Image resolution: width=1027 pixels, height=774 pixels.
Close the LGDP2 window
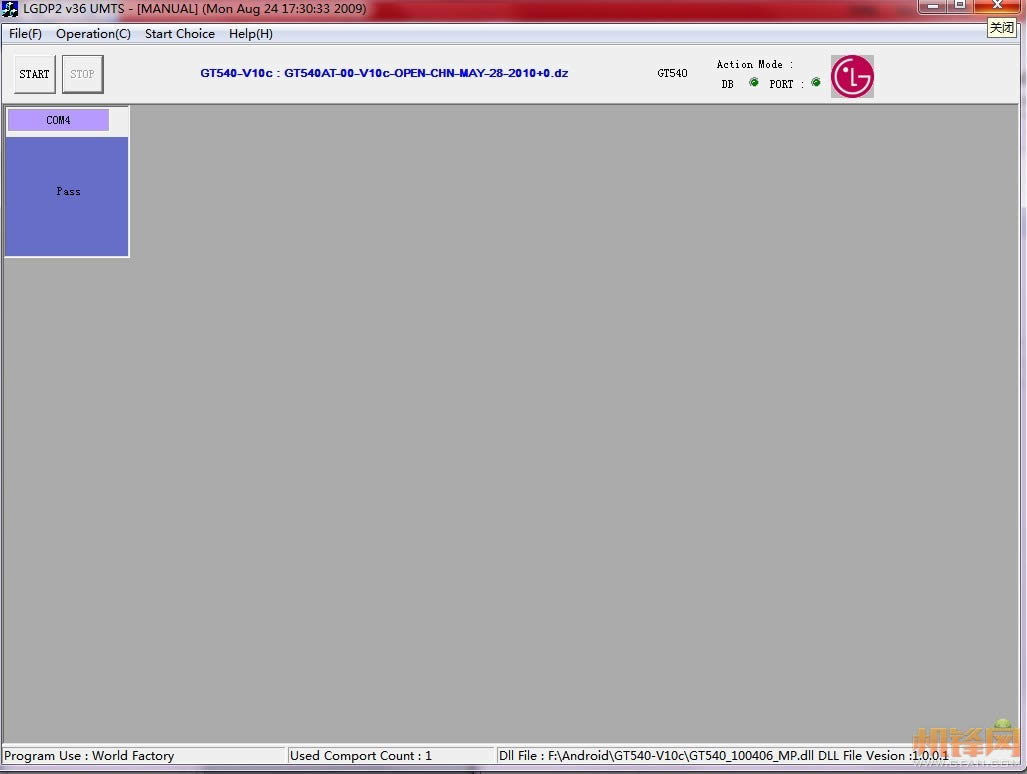pyautogui.click(x=997, y=6)
